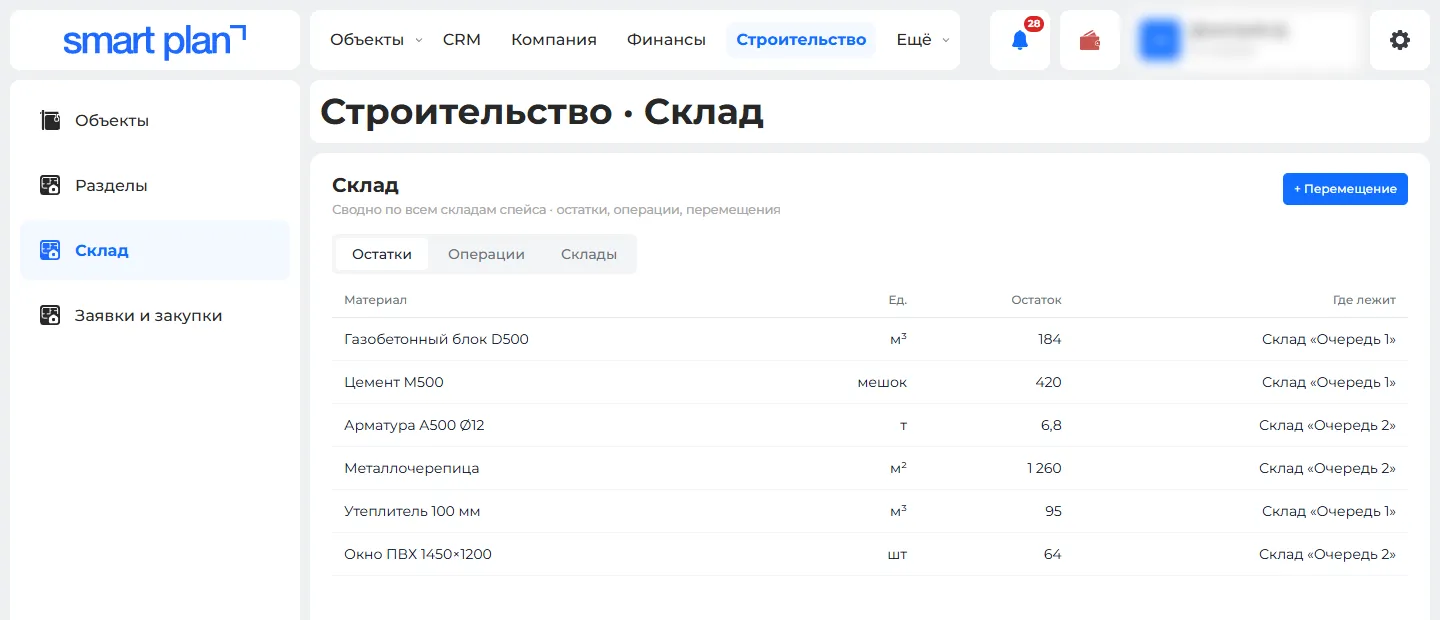Image resolution: width=1440 pixels, height=620 pixels.
Task: Click the 95 balance value
Action: [1053, 511]
